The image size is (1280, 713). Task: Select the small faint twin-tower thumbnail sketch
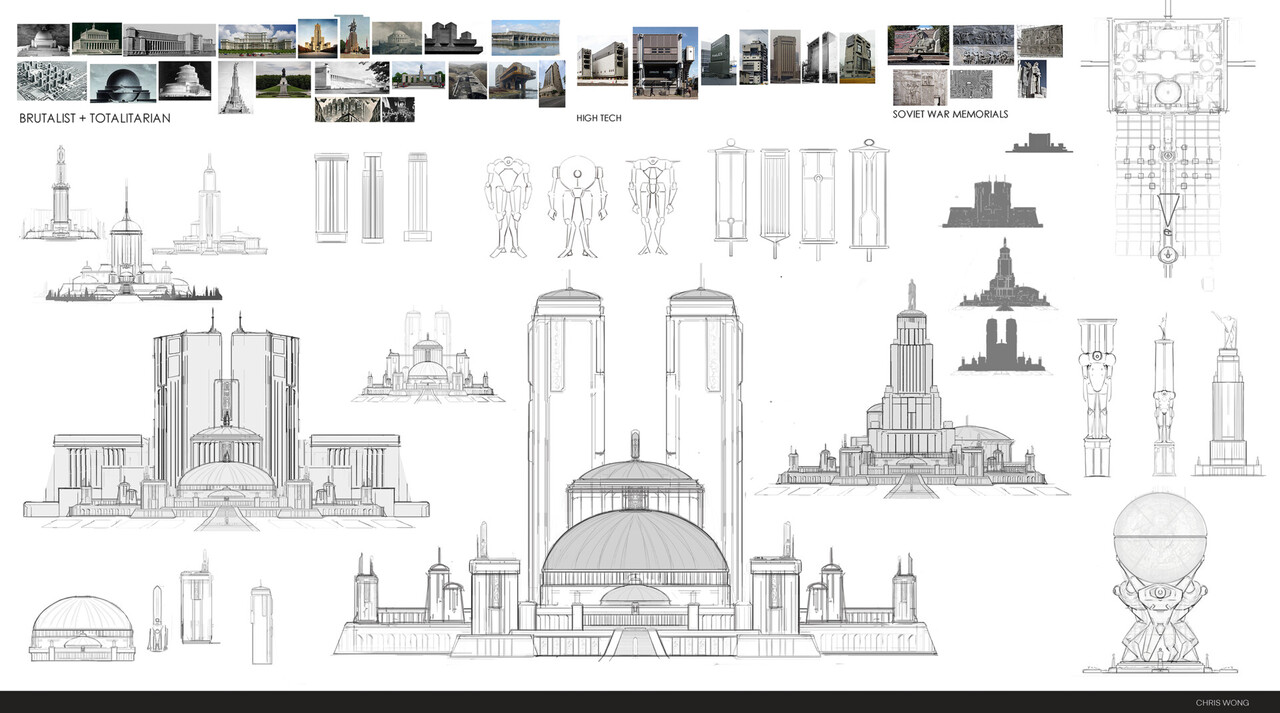click(x=428, y=355)
